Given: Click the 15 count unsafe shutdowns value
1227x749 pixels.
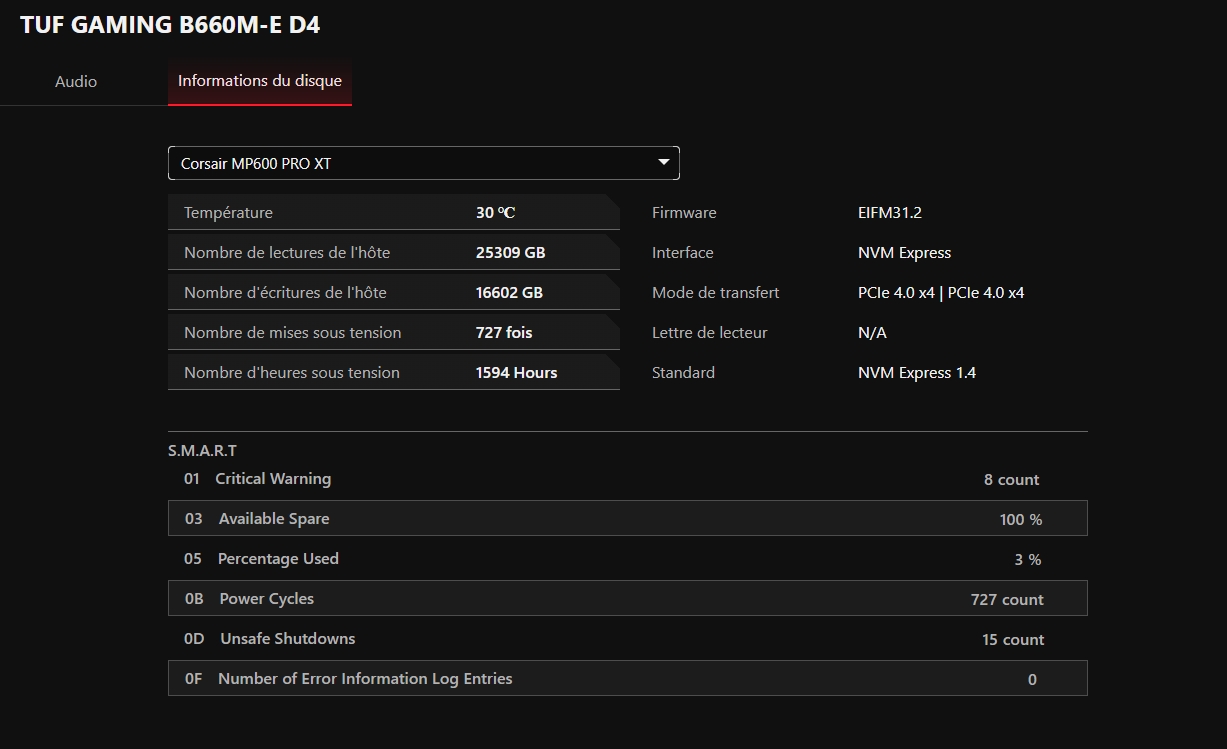Looking at the screenshot, I should 1013,640.
